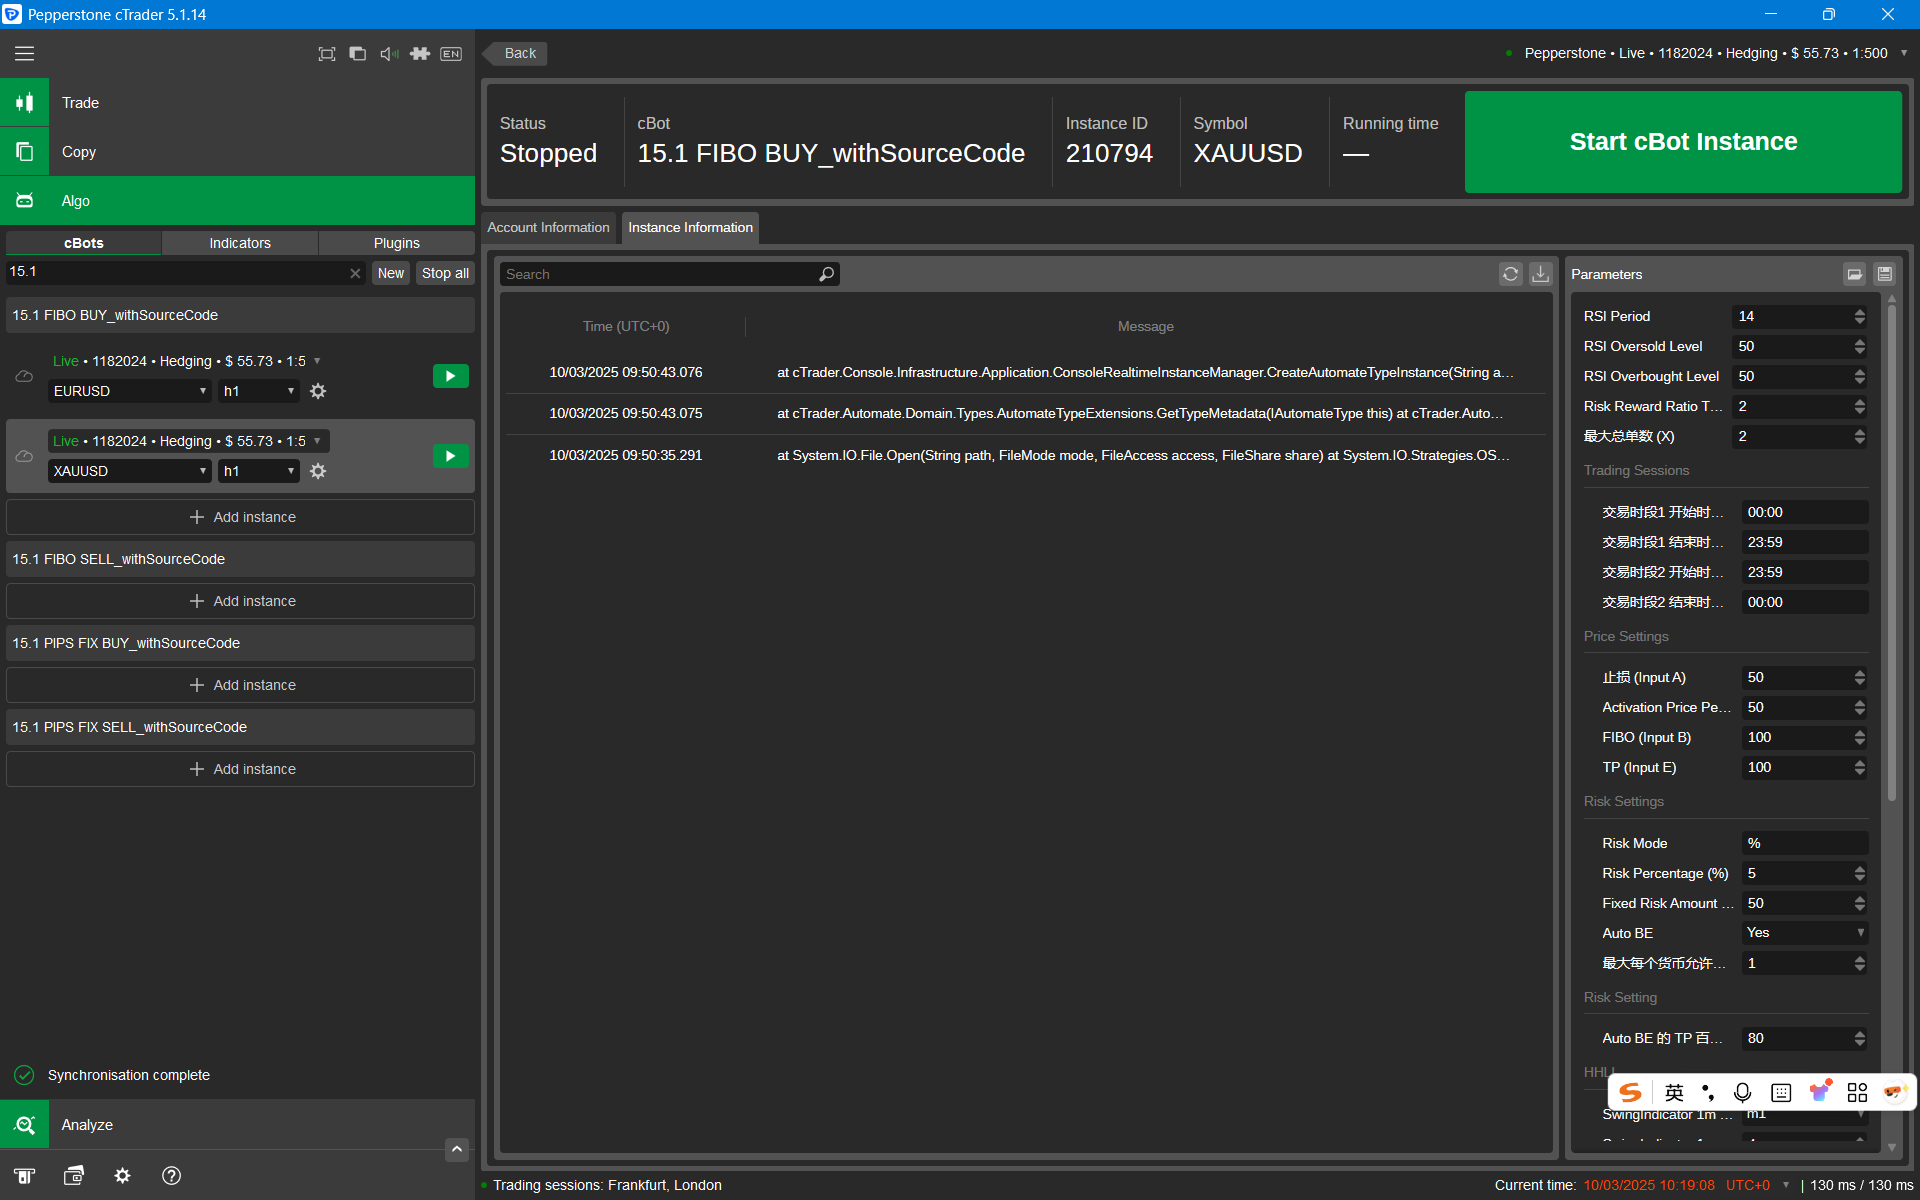Toggle cloud icon of XAUUSD instance
The height and width of the screenshot is (1200, 1920).
[24, 456]
